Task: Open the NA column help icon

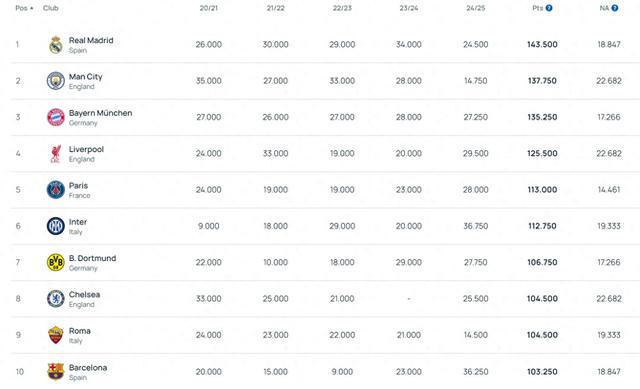Action: click(x=615, y=8)
